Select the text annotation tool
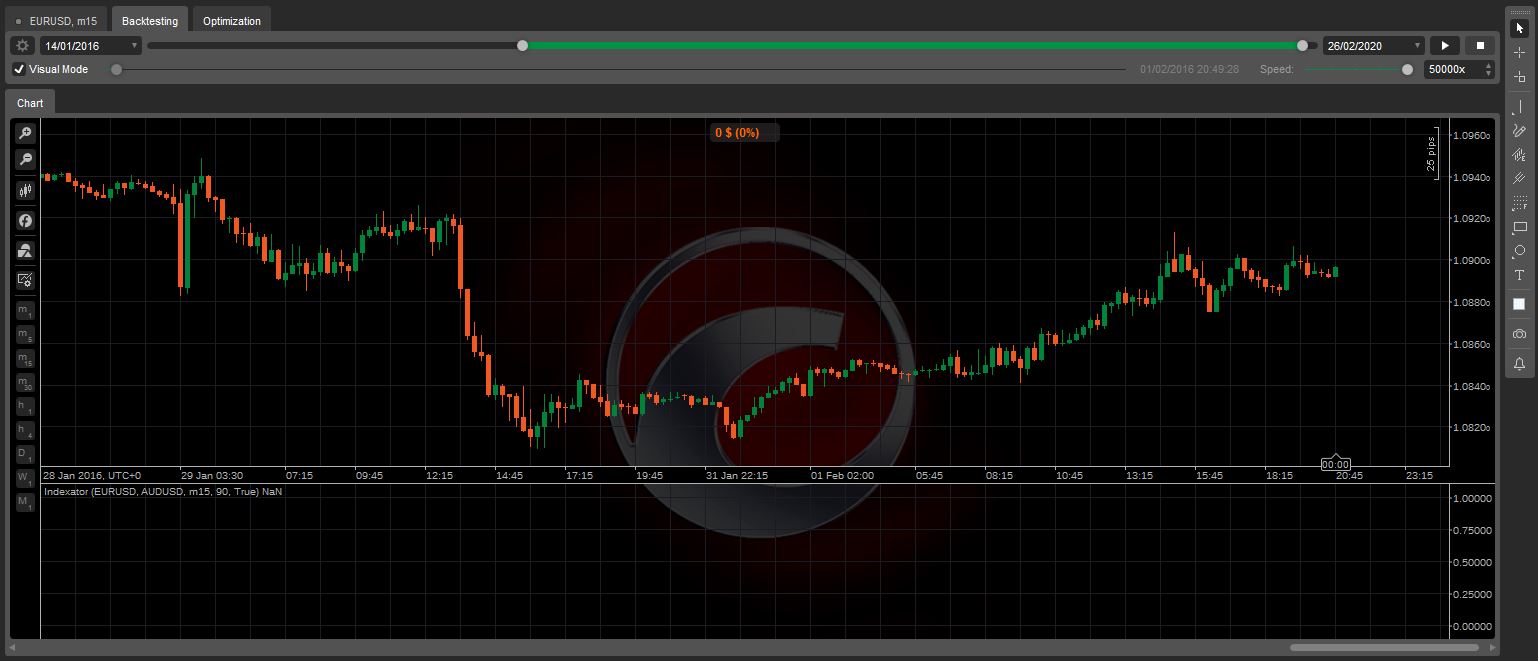1538x661 pixels. pos(1519,275)
